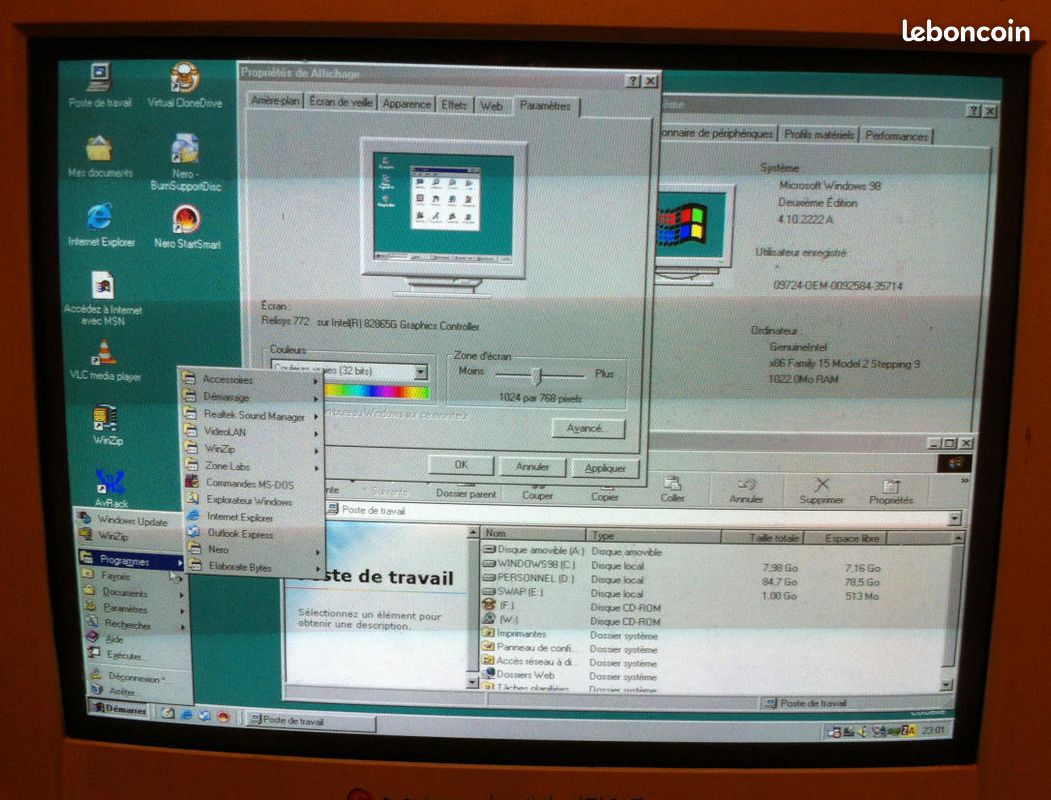The image size is (1051, 800).
Task: Open the WinZip desktop icon
Action: [107, 425]
